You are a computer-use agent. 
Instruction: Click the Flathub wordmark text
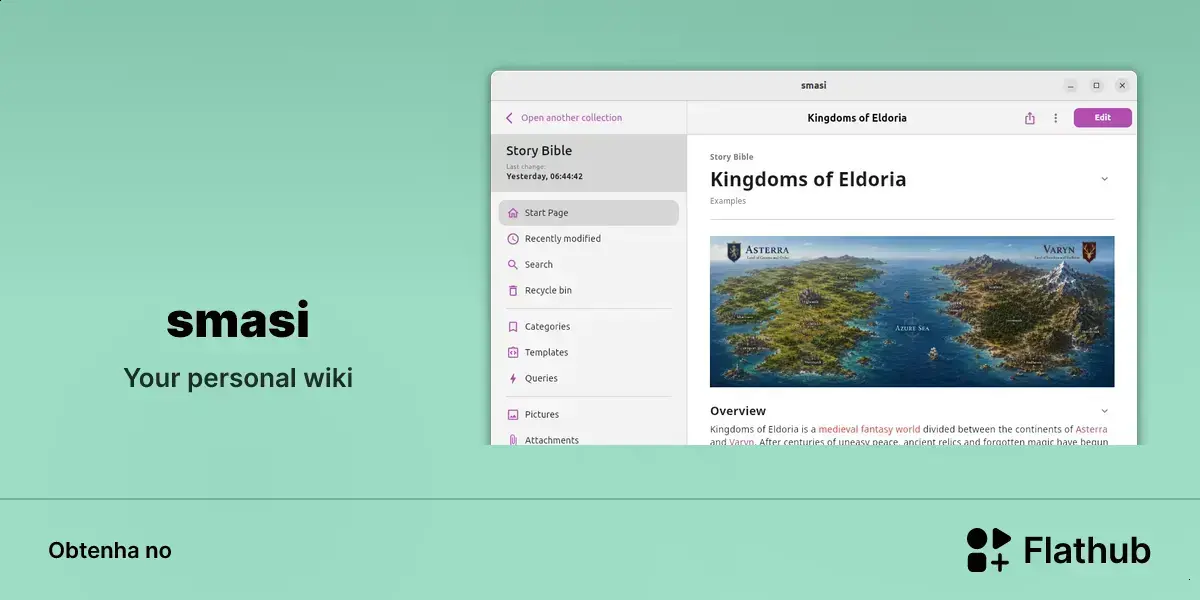click(x=1087, y=550)
